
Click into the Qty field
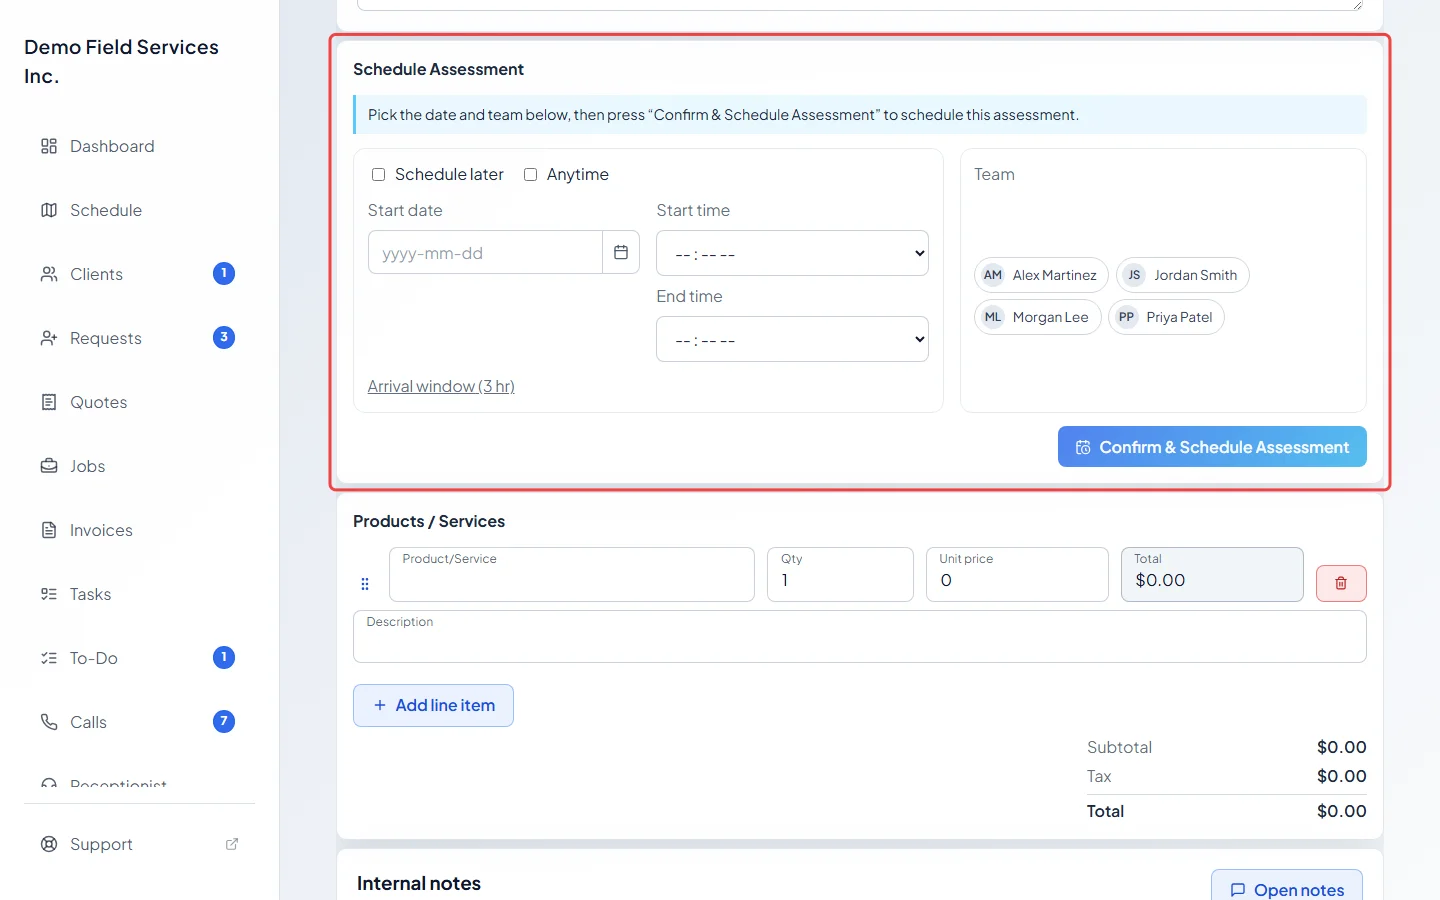click(x=840, y=574)
